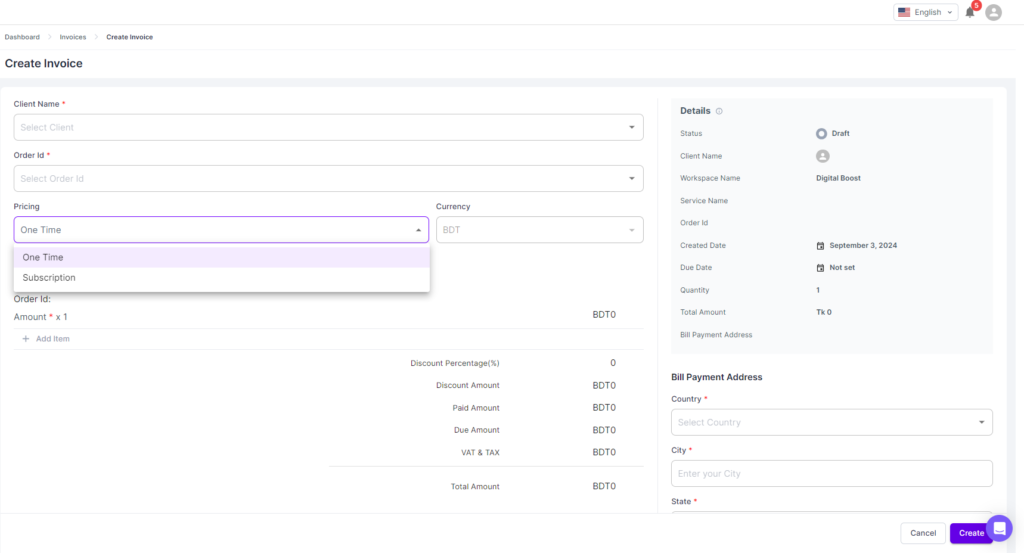The height and width of the screenshot is (553, 1024).
Task: Click the Created Date calendar icon
Action: click(x=821, y=246)
